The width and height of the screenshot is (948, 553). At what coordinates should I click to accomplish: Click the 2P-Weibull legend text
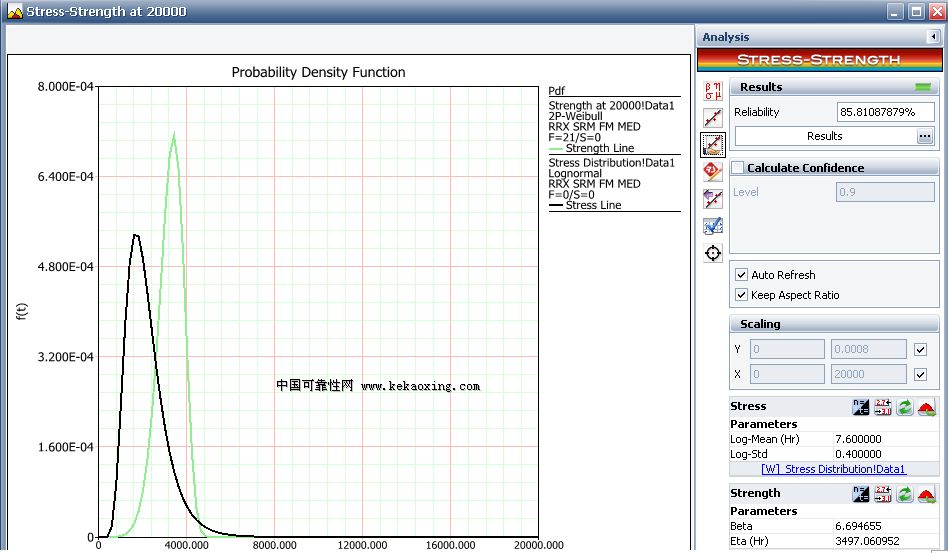tap(576, 116)
